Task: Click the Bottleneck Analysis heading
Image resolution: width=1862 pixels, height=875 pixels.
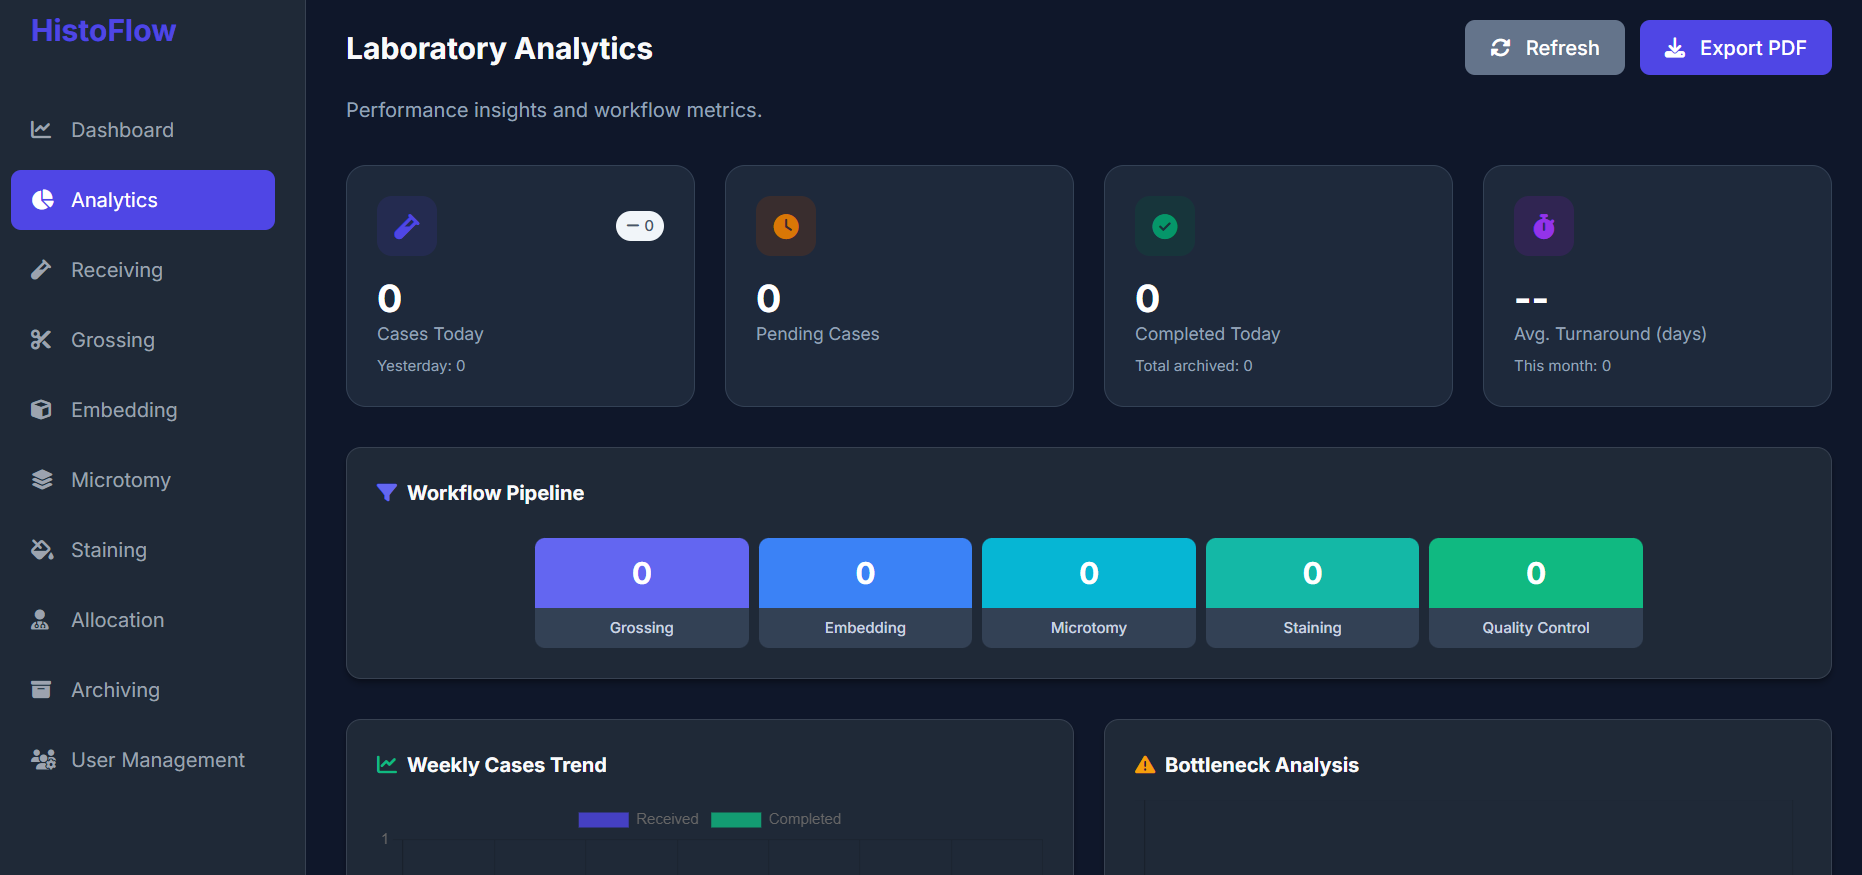Action: point(1262,765)
